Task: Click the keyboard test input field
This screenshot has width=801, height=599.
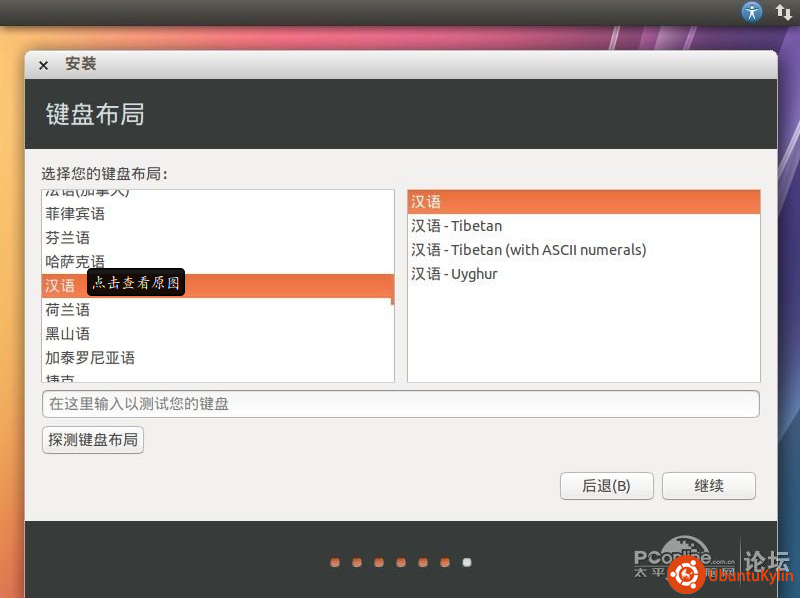Action: pos(400,404)
